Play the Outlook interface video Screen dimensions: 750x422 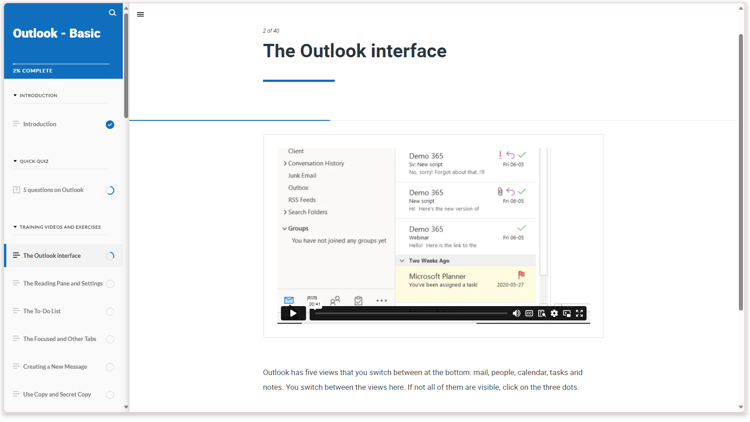click(x=293, y=313)
